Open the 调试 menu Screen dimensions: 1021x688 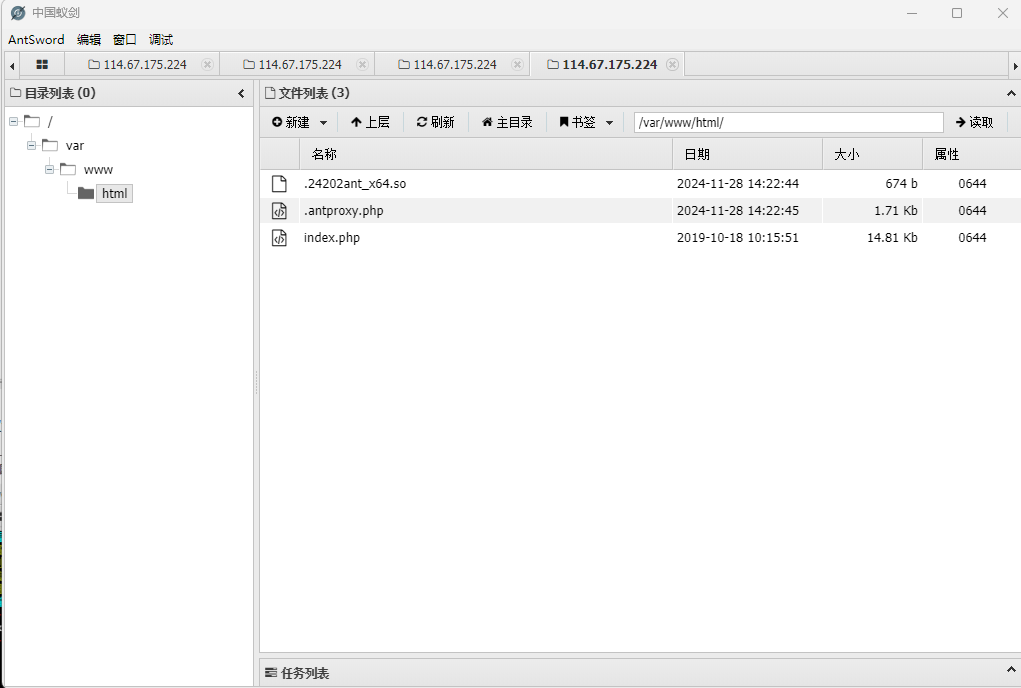161,40
